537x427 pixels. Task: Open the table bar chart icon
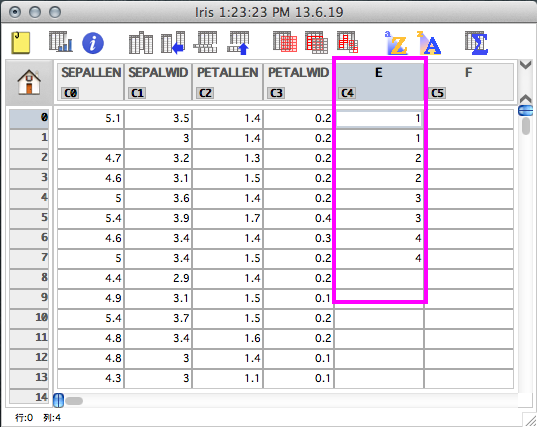pos(61,41)
